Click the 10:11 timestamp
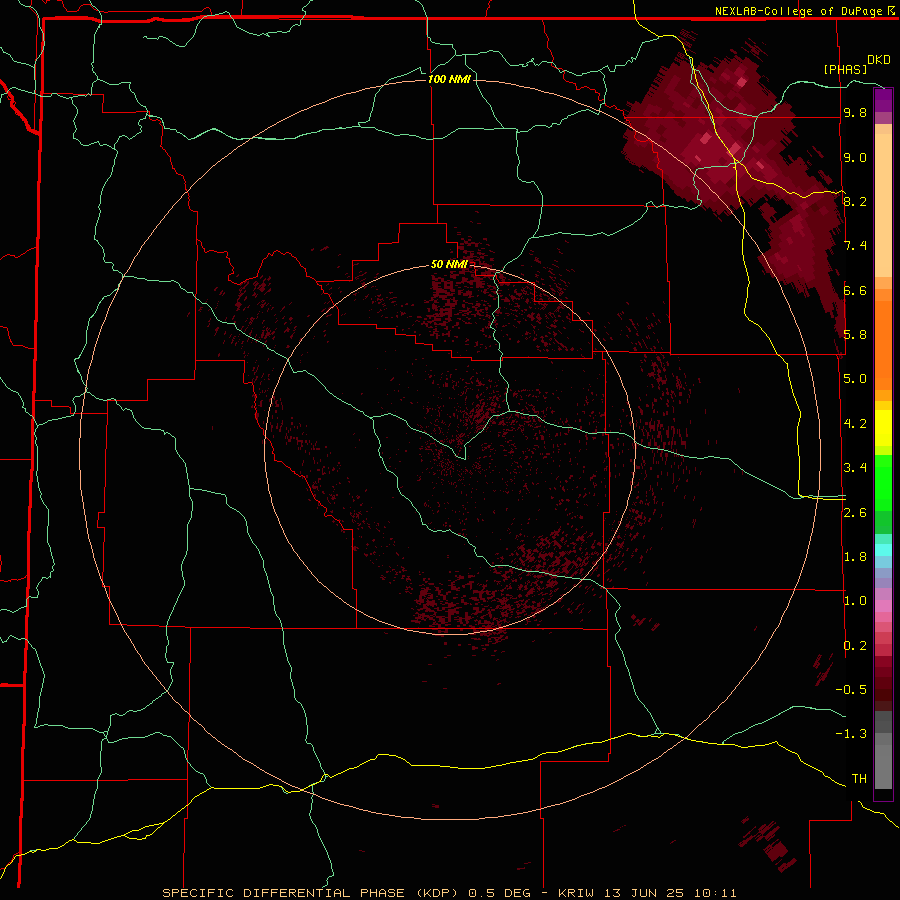The width and height of the screenshot is (900, 900). point(715,893)
